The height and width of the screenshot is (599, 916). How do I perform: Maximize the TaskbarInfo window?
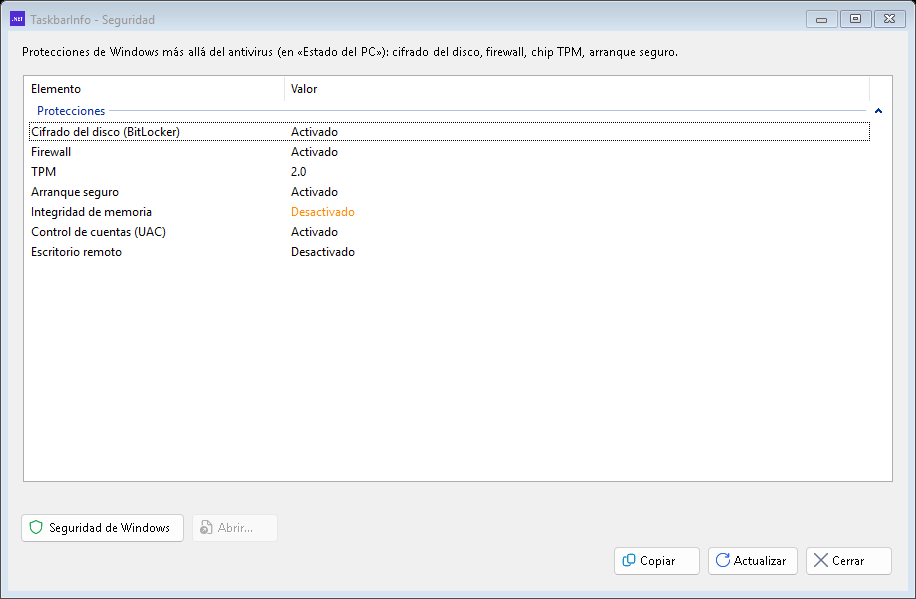pos(855,19)
